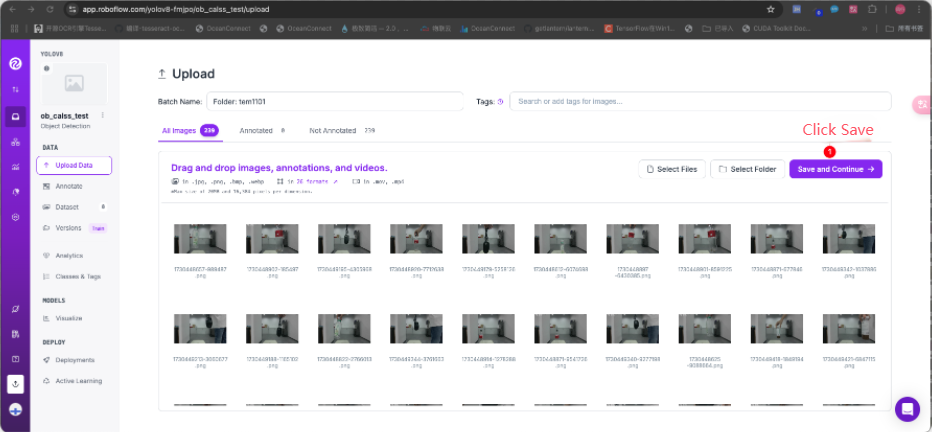The height and width of the screenshot is (432, 932).
Task: Click the ob_calss_test project name
Action: click(x=64, y=116)
